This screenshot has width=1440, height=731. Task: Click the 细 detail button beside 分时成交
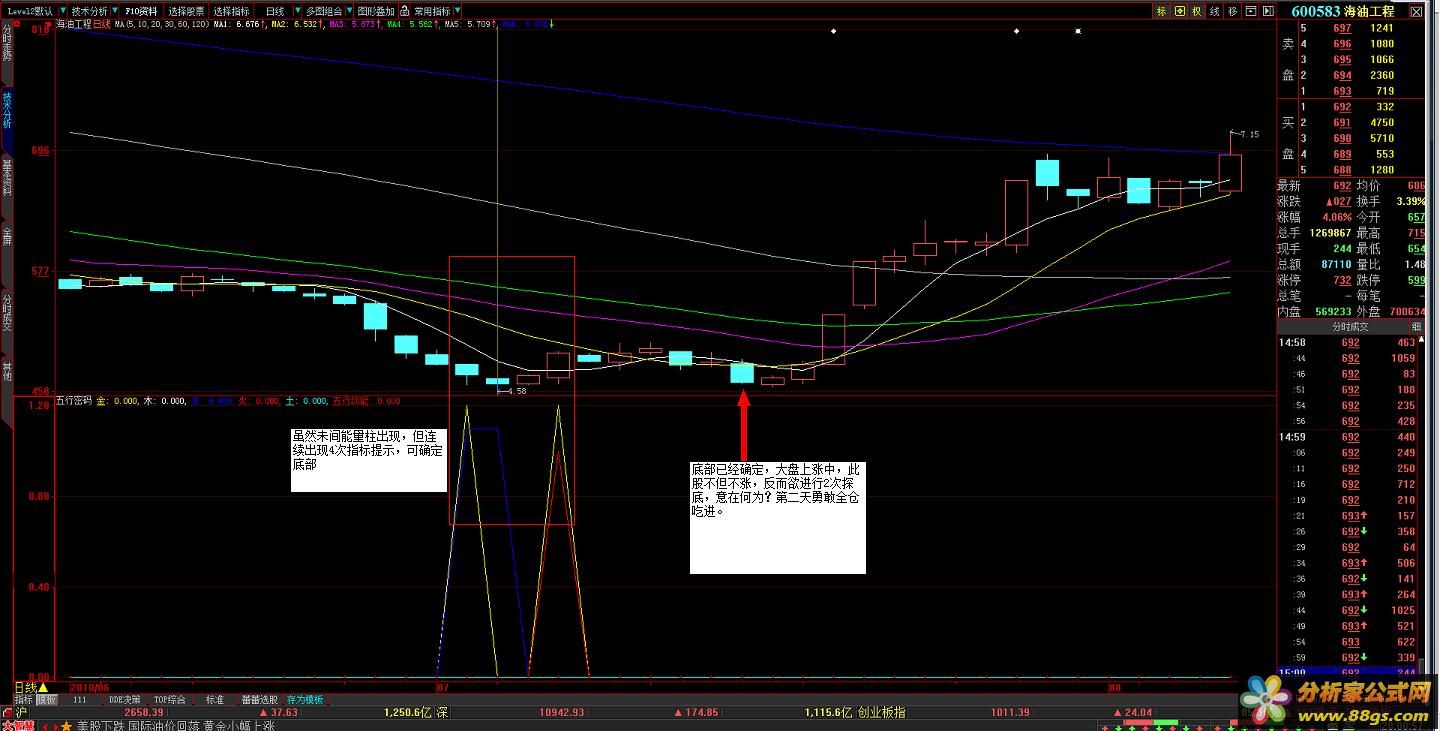pos(1415,327)
